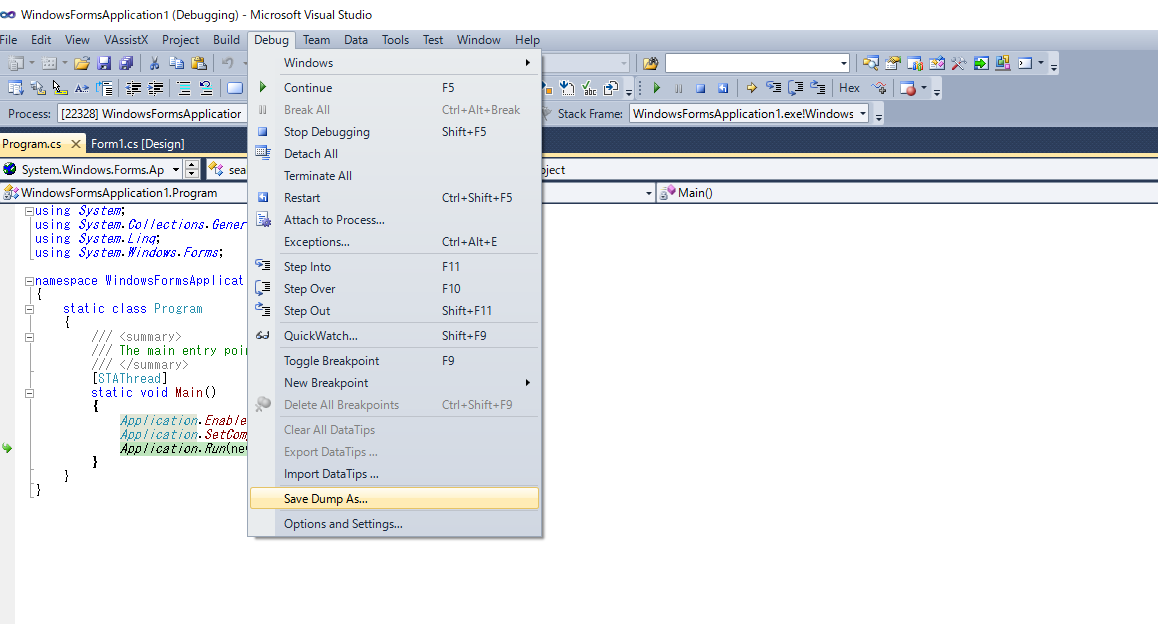Click the Cut scissors icon
This screenshot has height=624, width=1158.
[x=154, y=64]
